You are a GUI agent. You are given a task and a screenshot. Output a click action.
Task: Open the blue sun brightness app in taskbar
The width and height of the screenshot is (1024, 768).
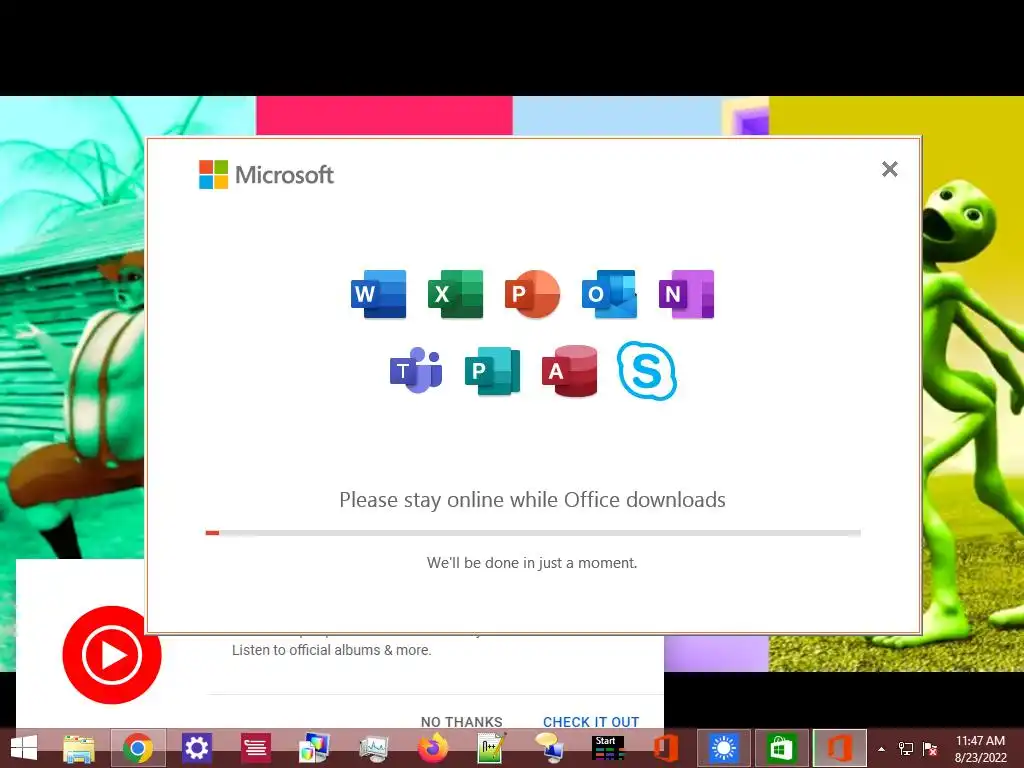[724, 748]
